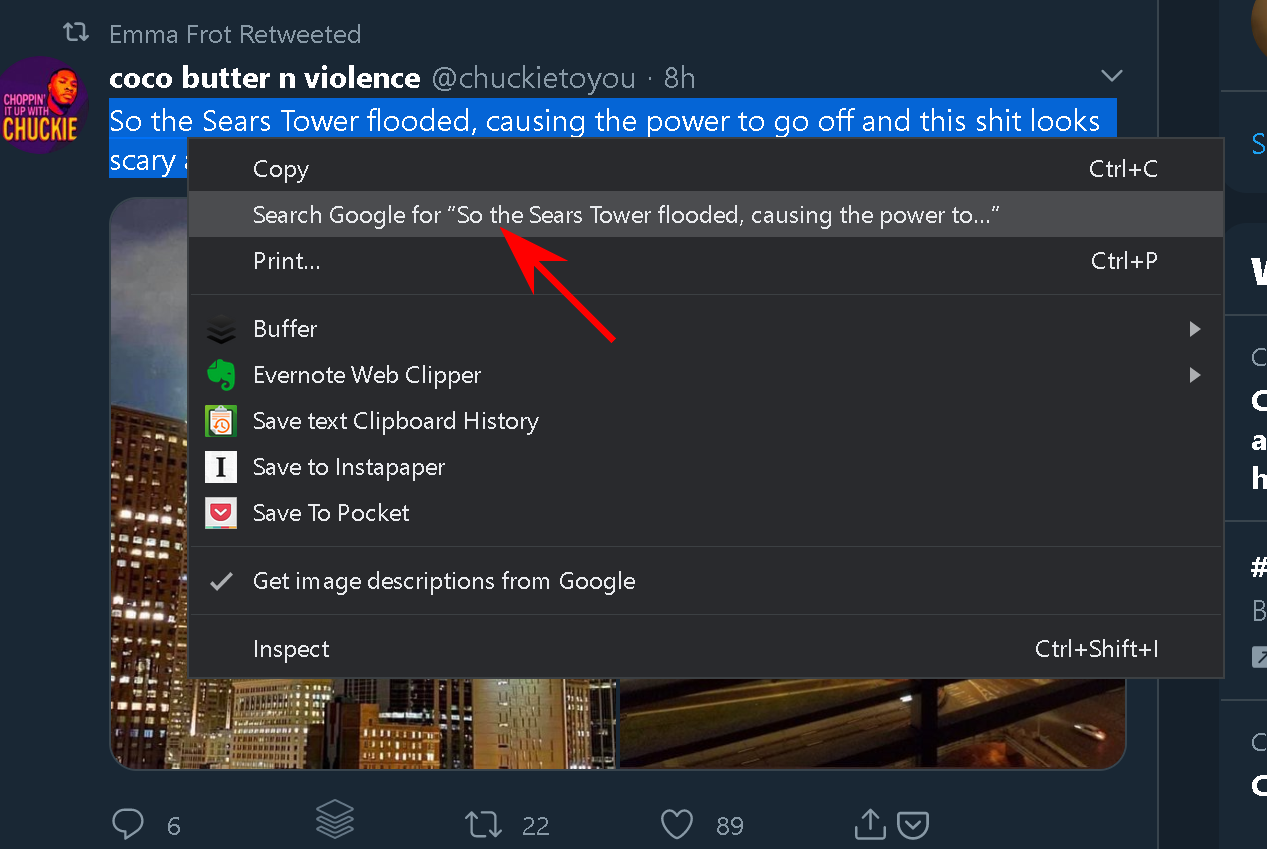Retweet the Sears Tower tweet
Viewport: 1267px width, 849px height.
(x=484, y=824)
